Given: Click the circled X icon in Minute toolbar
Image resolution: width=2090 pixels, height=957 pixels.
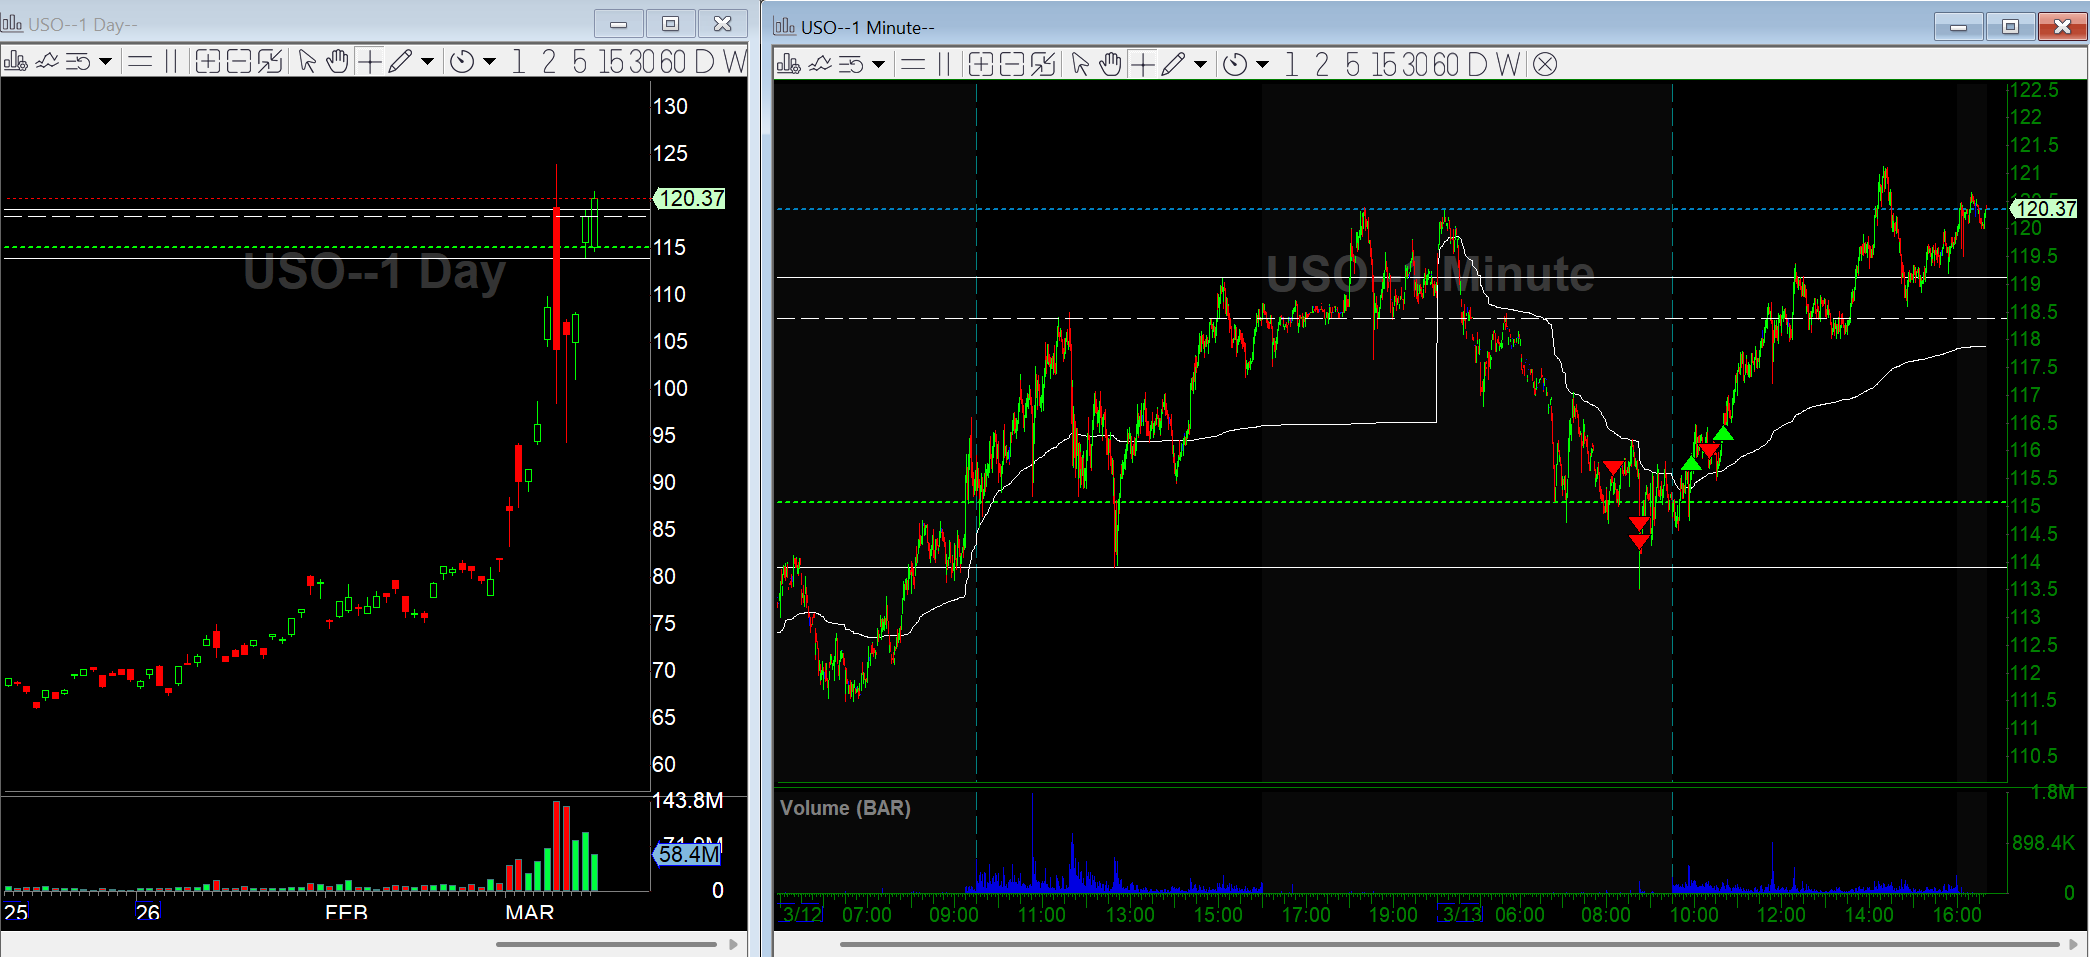Looking at the screenshot, I should pyautogui.click(x=1545, y=65).
